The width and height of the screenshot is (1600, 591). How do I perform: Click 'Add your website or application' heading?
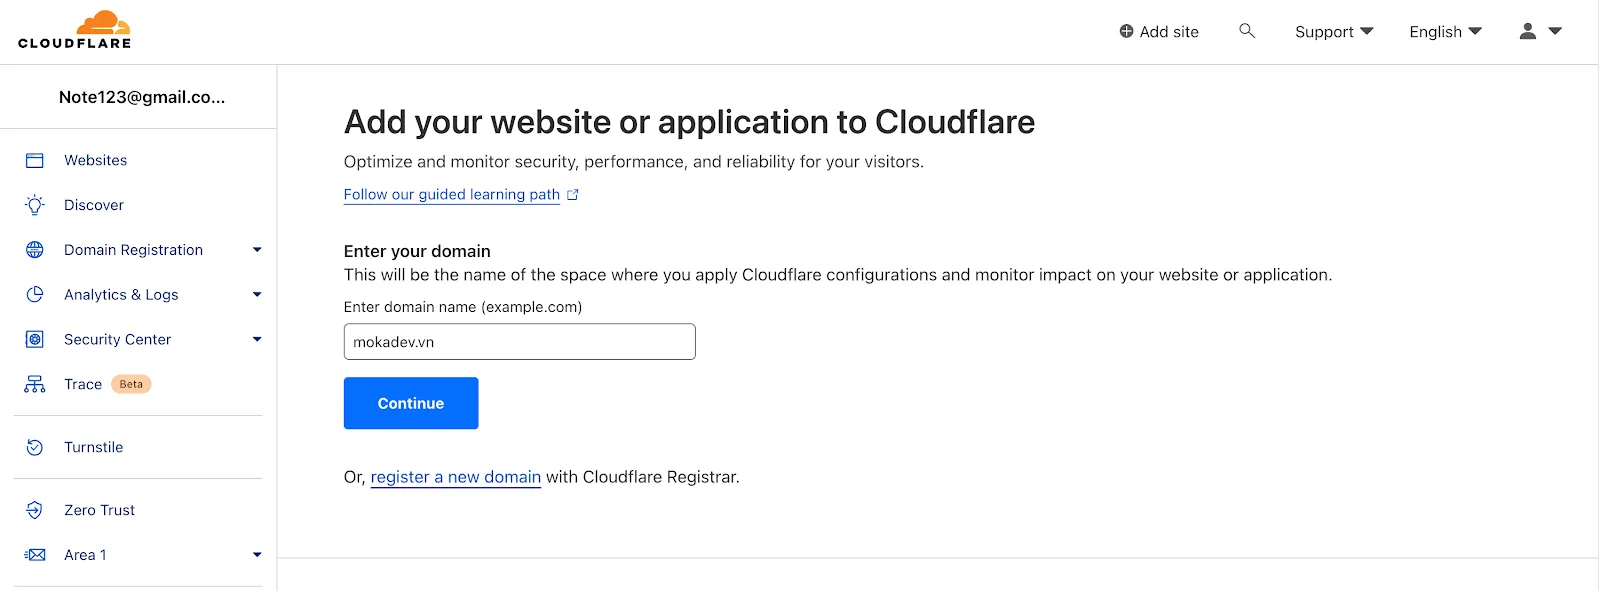click(x=690, y=122)
